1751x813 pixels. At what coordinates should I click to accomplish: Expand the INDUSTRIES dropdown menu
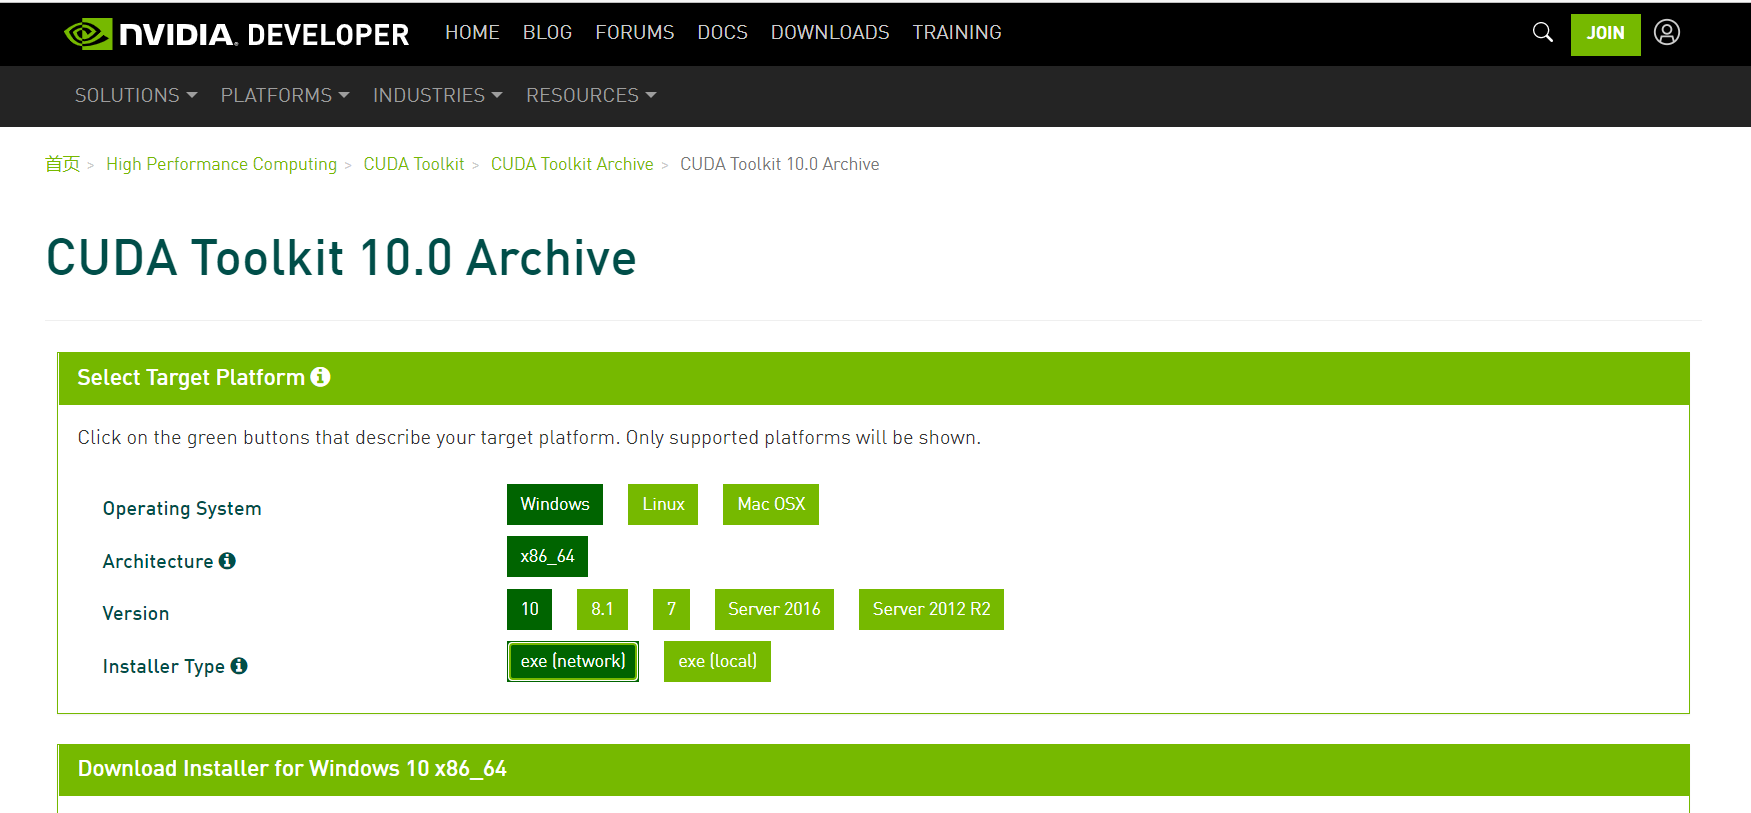[x=437, y=95]
